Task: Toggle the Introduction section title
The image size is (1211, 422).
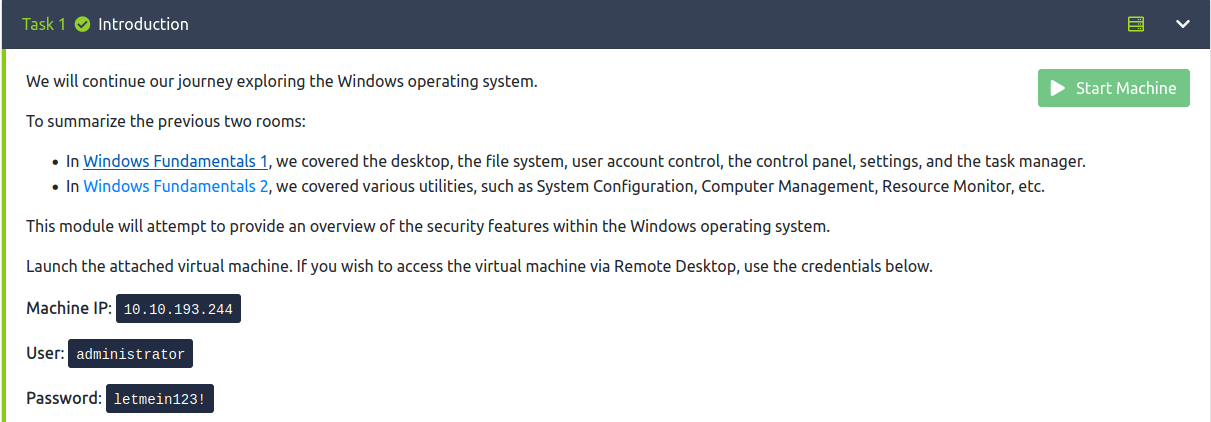Action: (x=143, y=24)
